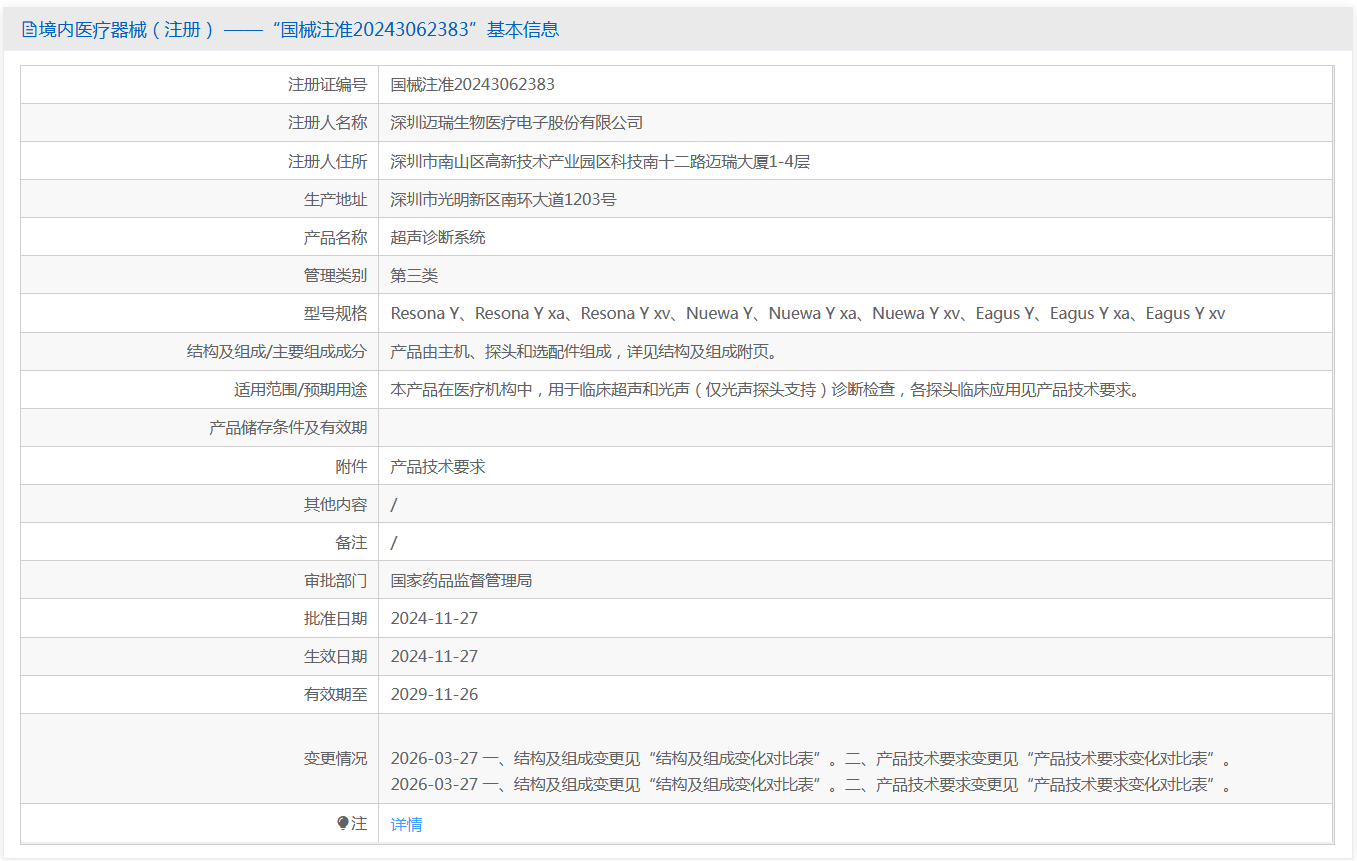1357x861 pixels.
Task: Click the second 2026-03-27 change record line
Action: pos(811,784)
